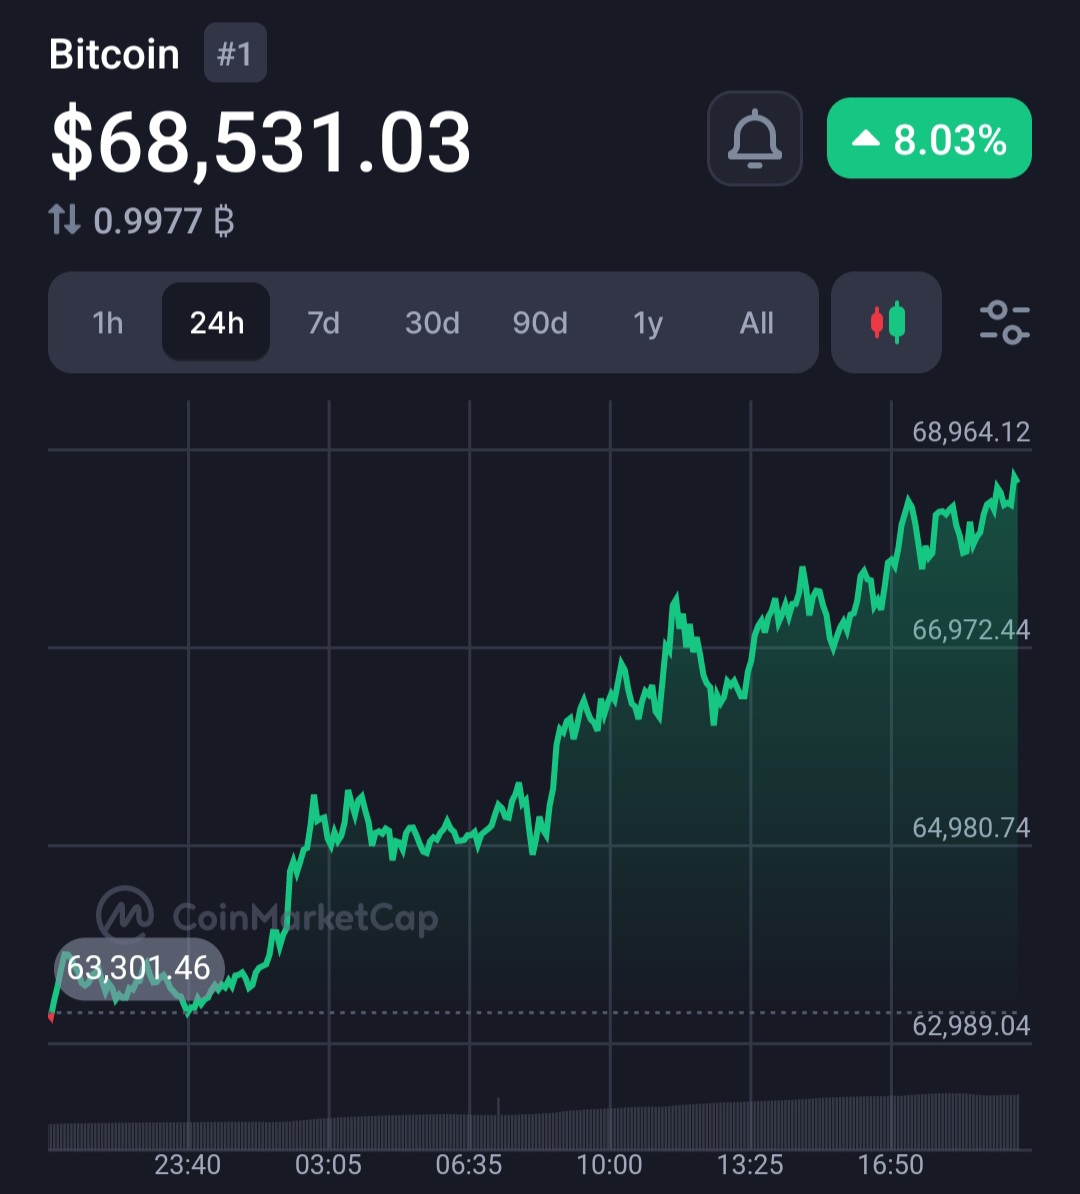Open chart settings sliders icon
Viewport: 1080px width, 1194px height.
[x=1005, y=322]
